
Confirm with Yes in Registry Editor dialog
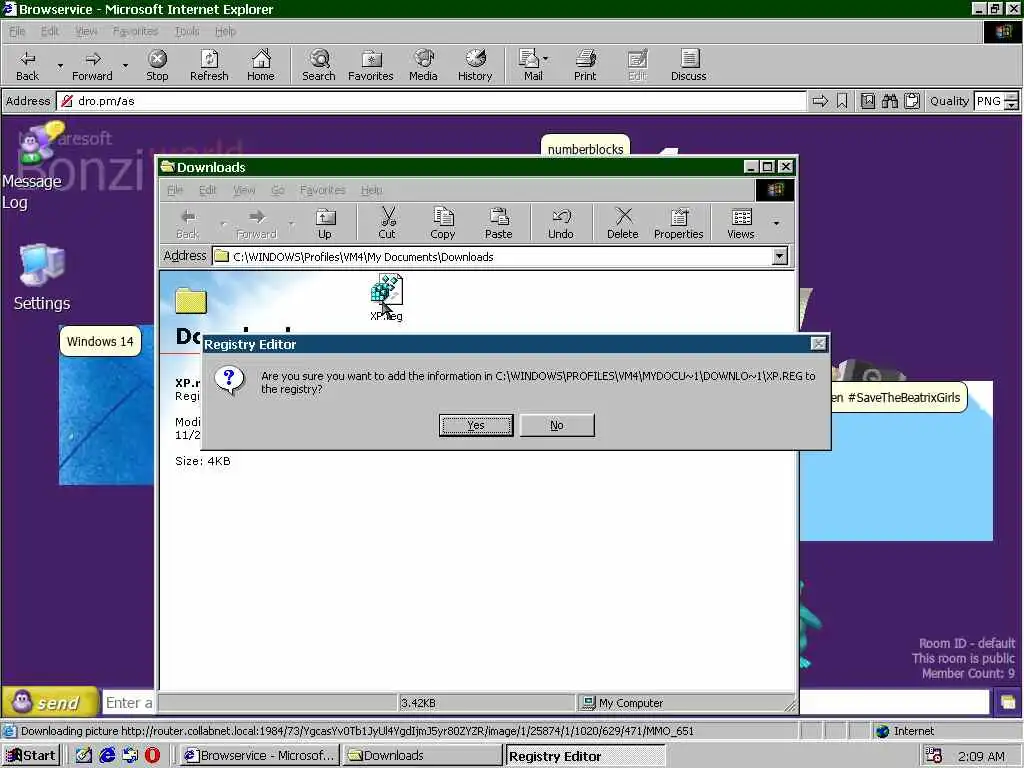tap(476, 425)
